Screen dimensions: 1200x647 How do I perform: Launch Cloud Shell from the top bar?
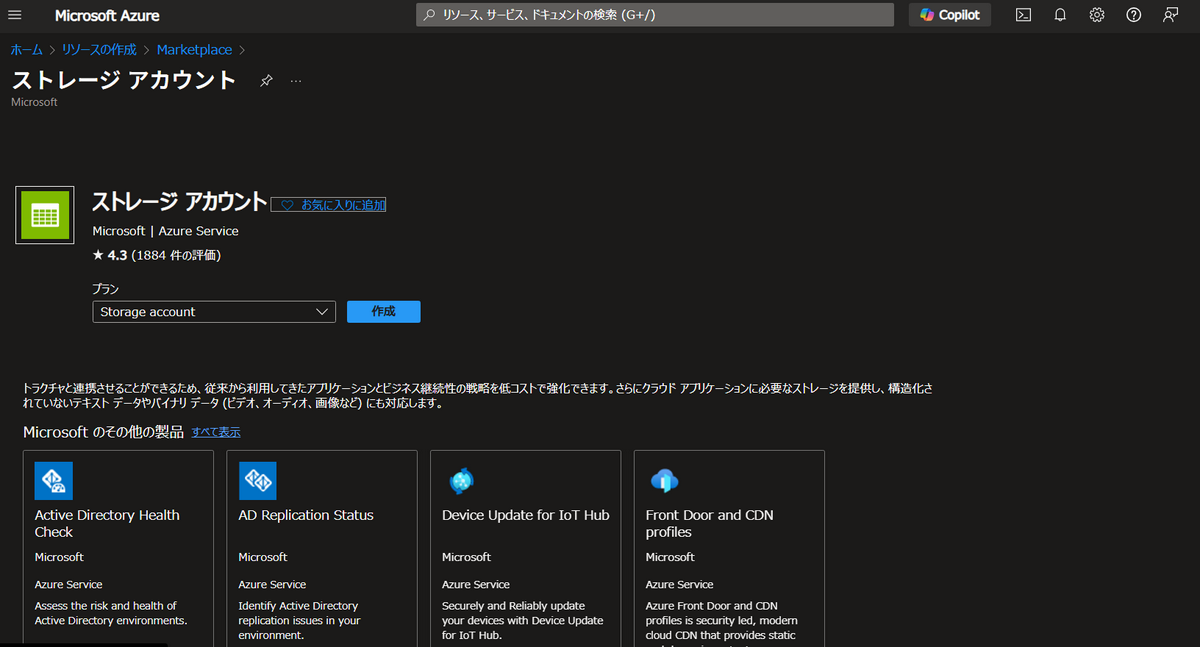(x=1023, y=15)
